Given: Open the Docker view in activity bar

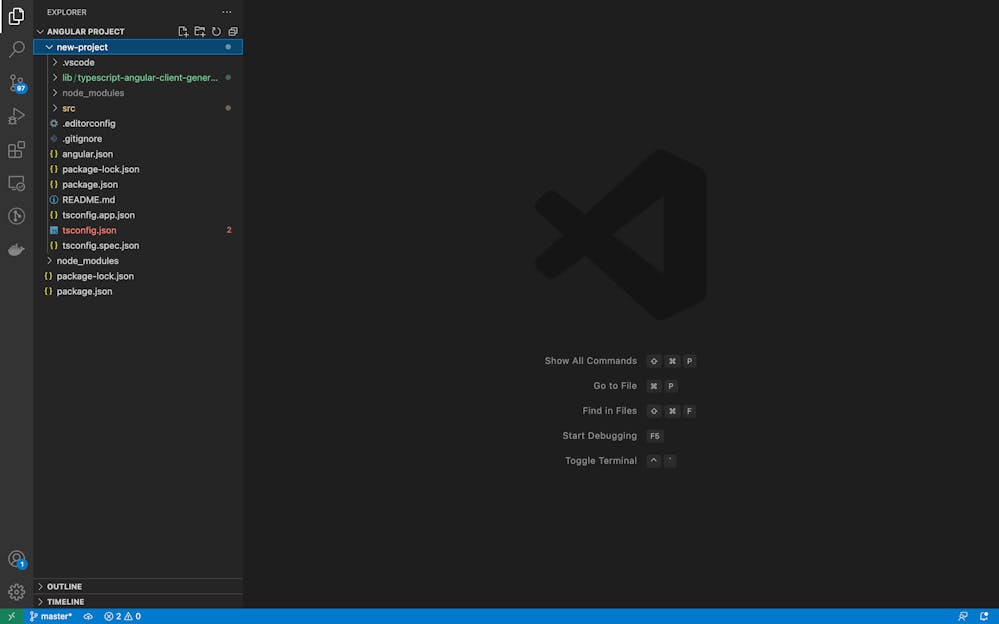Looking at the screenshot, I should click(16, 250).
